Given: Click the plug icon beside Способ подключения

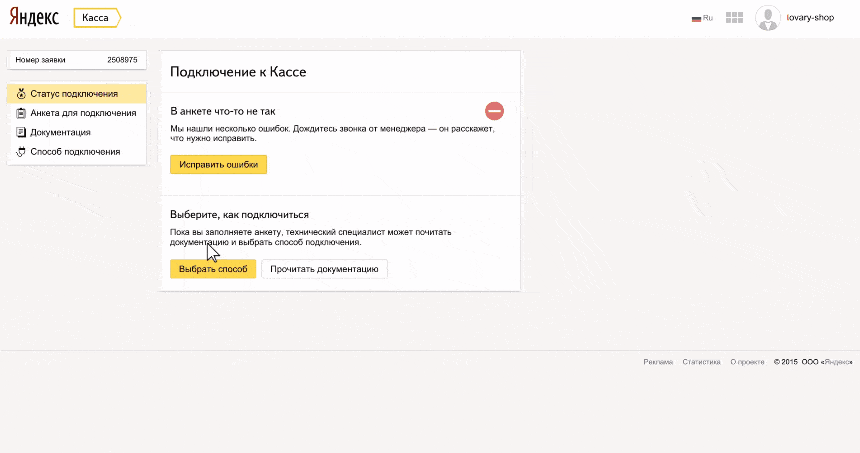Looking at the screenshot, I should [x=21, y=152].
